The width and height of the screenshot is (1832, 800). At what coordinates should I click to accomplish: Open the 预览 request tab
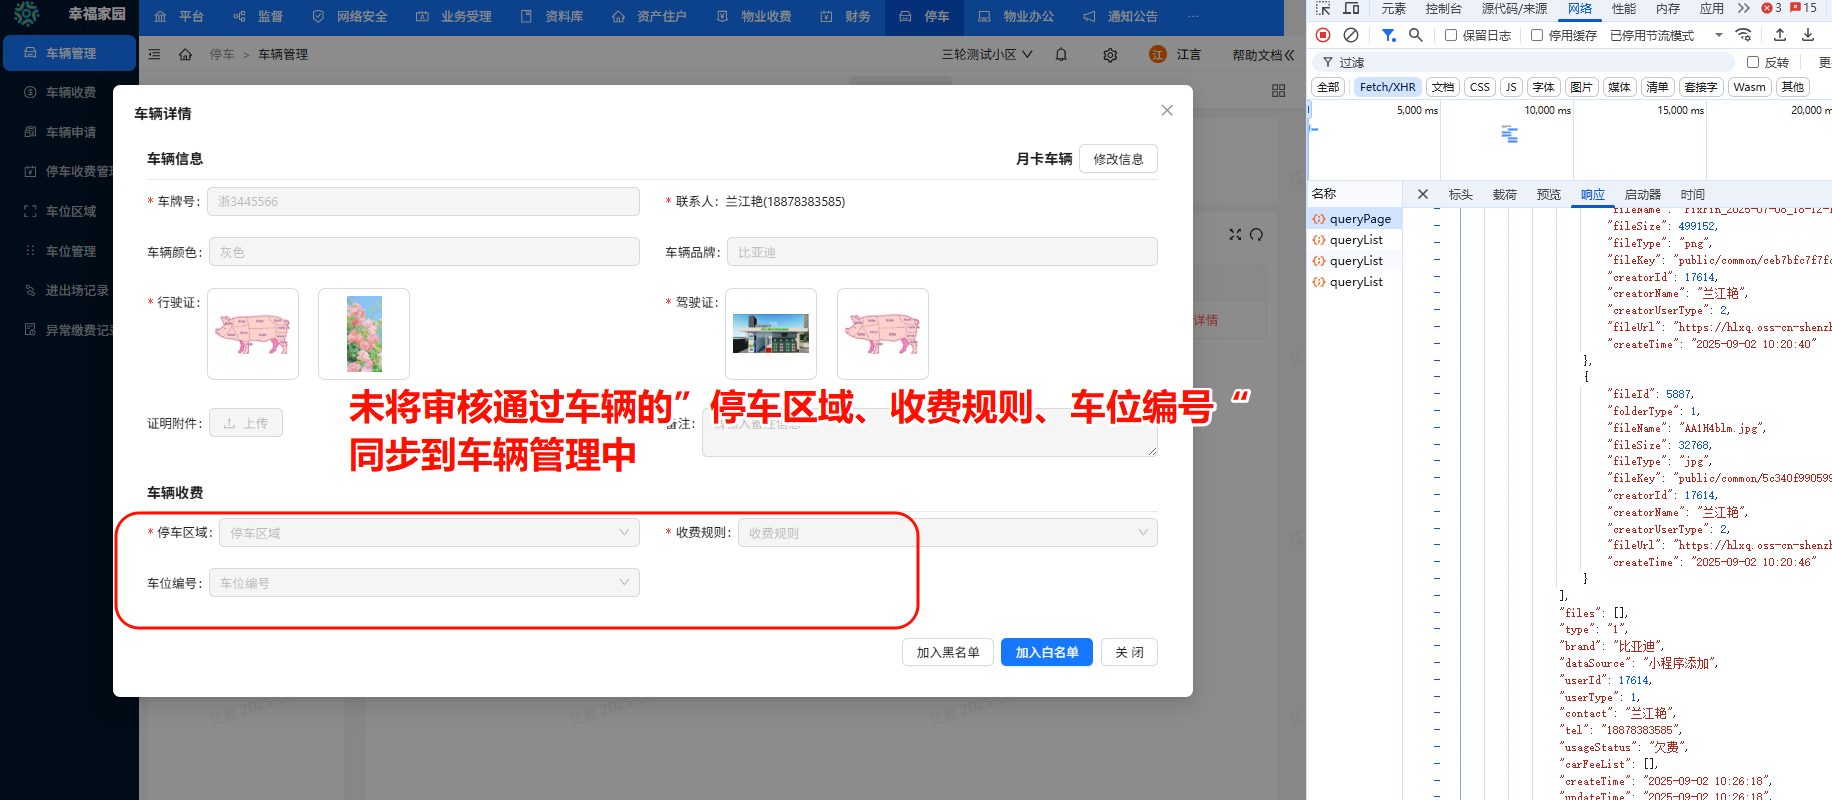1549,194
